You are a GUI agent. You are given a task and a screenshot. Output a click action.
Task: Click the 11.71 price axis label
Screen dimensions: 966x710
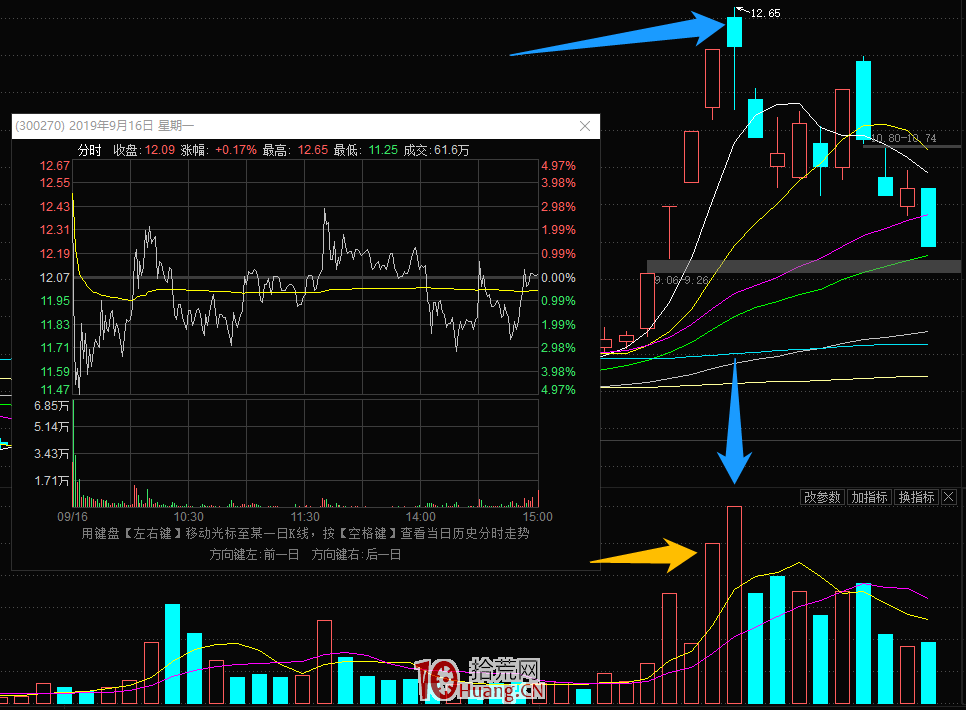55,348
